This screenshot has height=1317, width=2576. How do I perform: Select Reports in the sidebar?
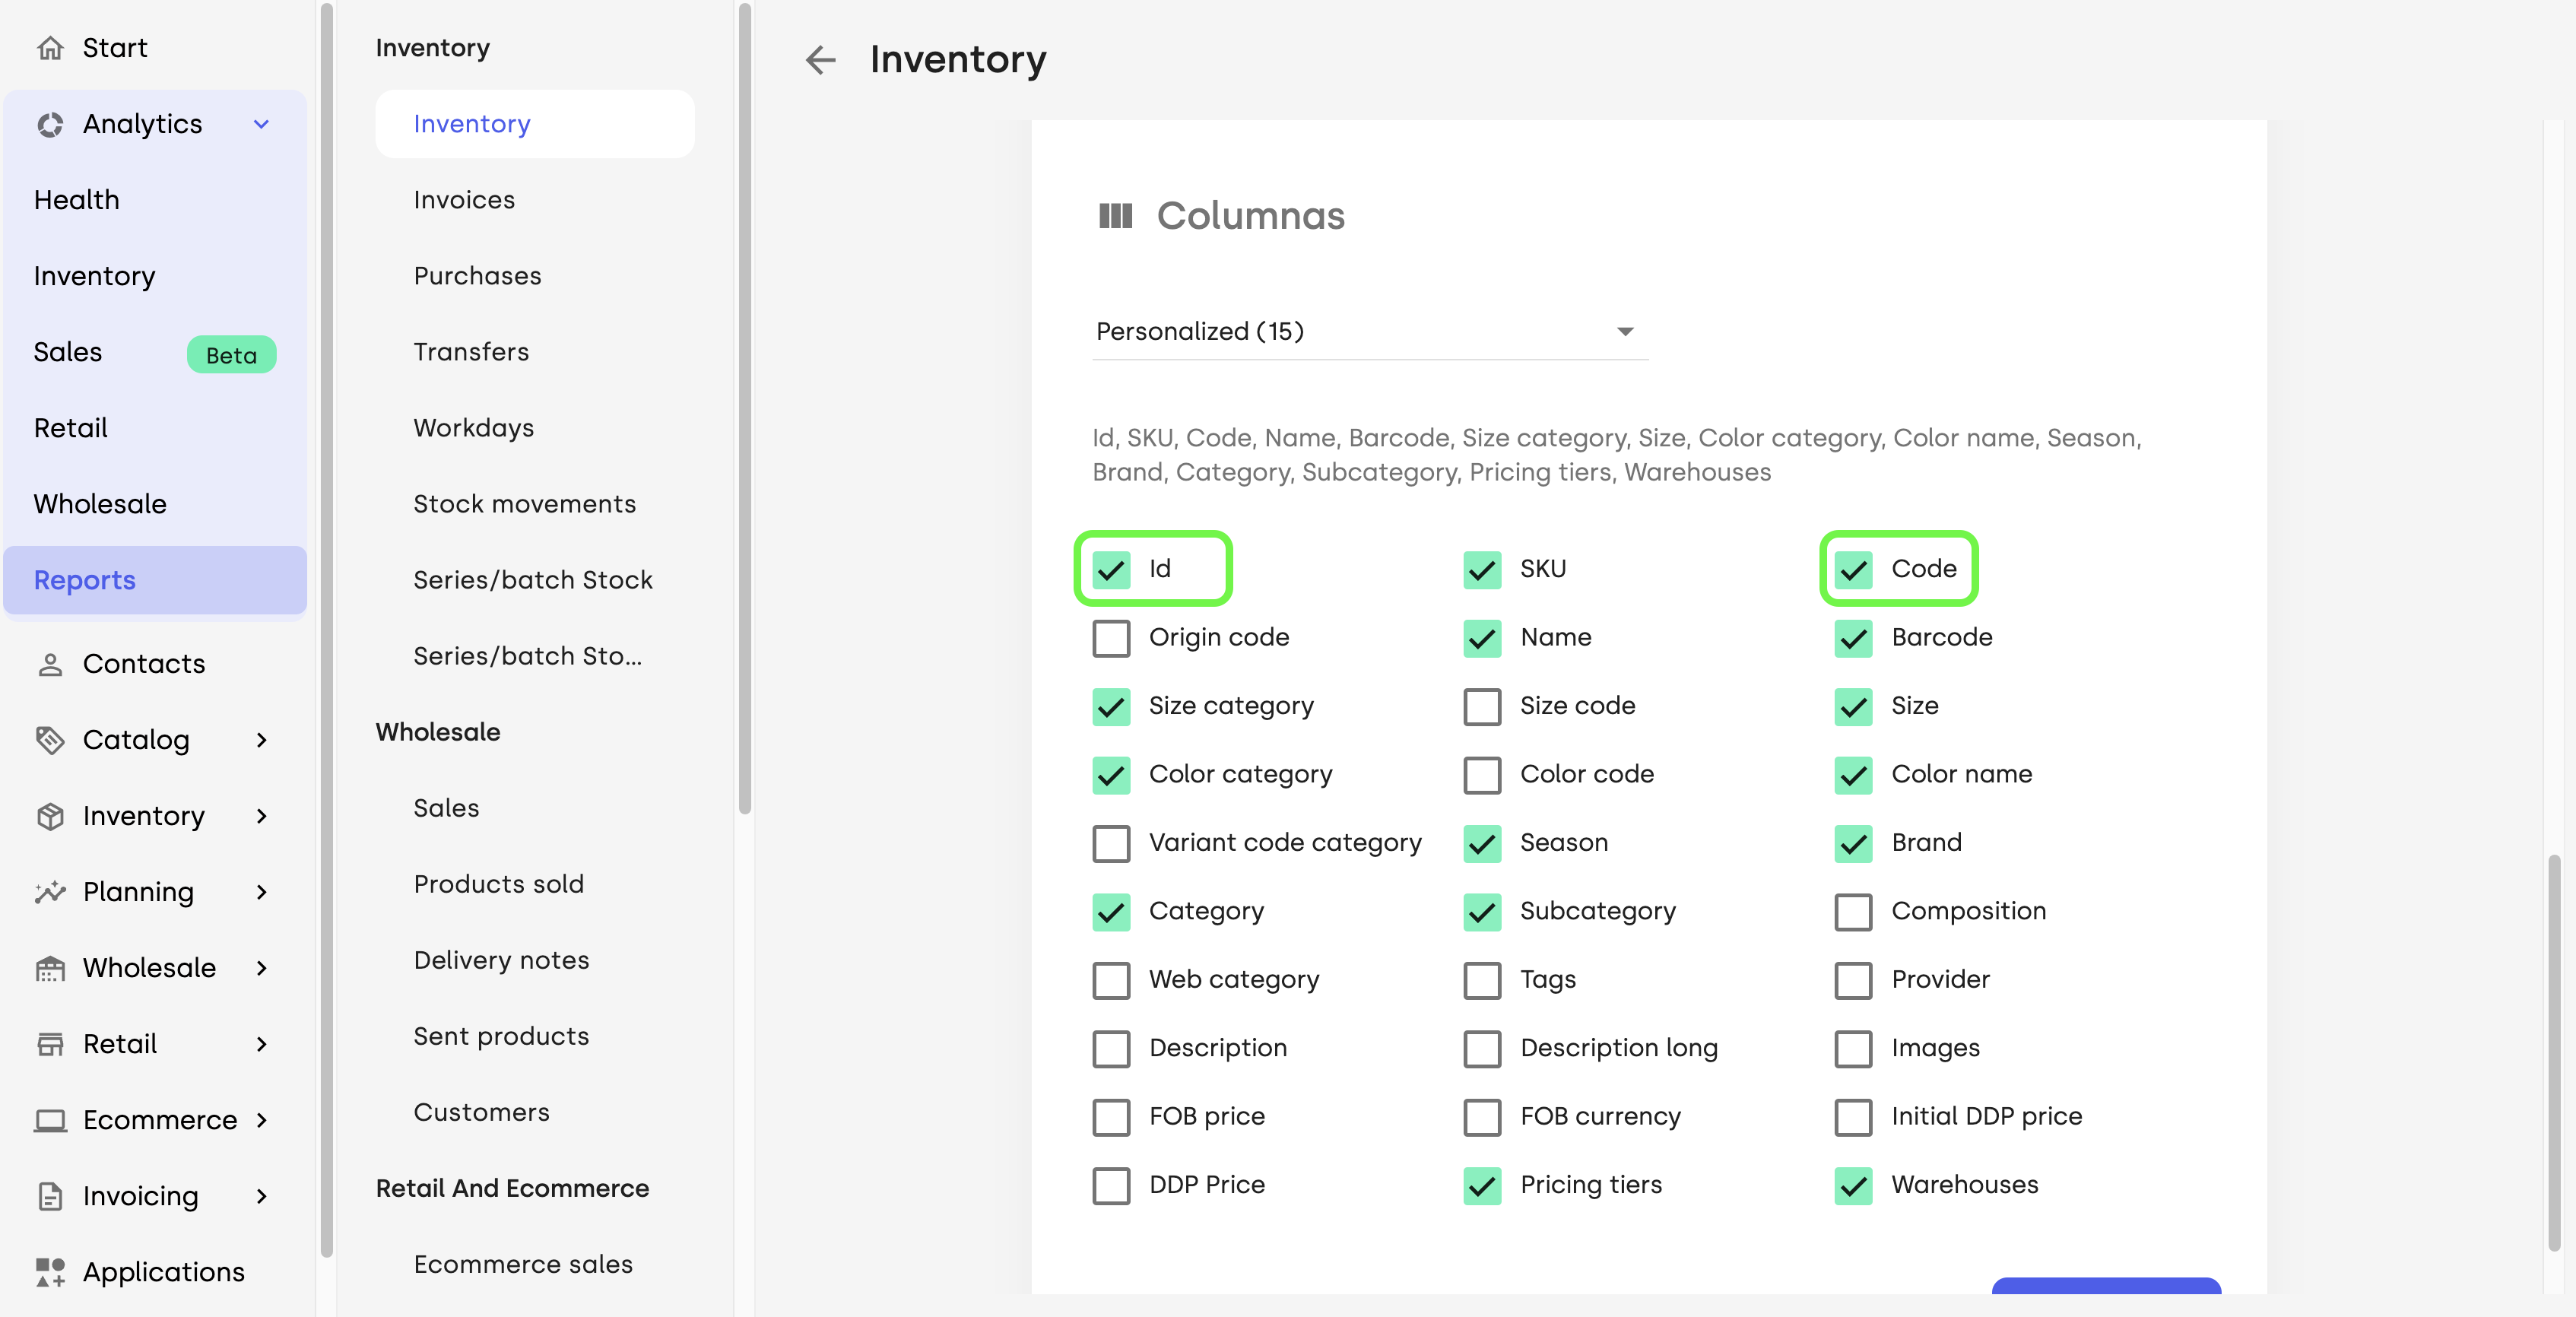(155, 580)
